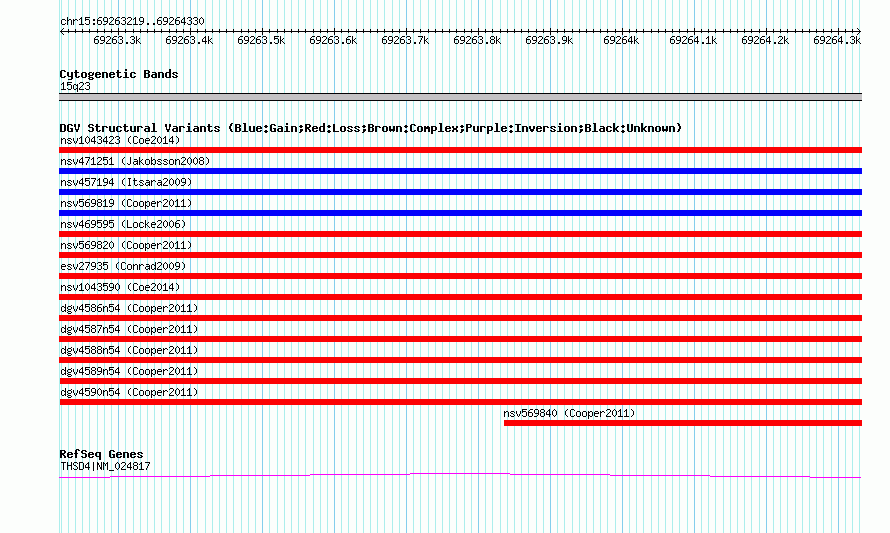Select the dgv4589n54 (Cooper2011) variant label
Viewport: 890px width, 533px height.
(129, 371)
